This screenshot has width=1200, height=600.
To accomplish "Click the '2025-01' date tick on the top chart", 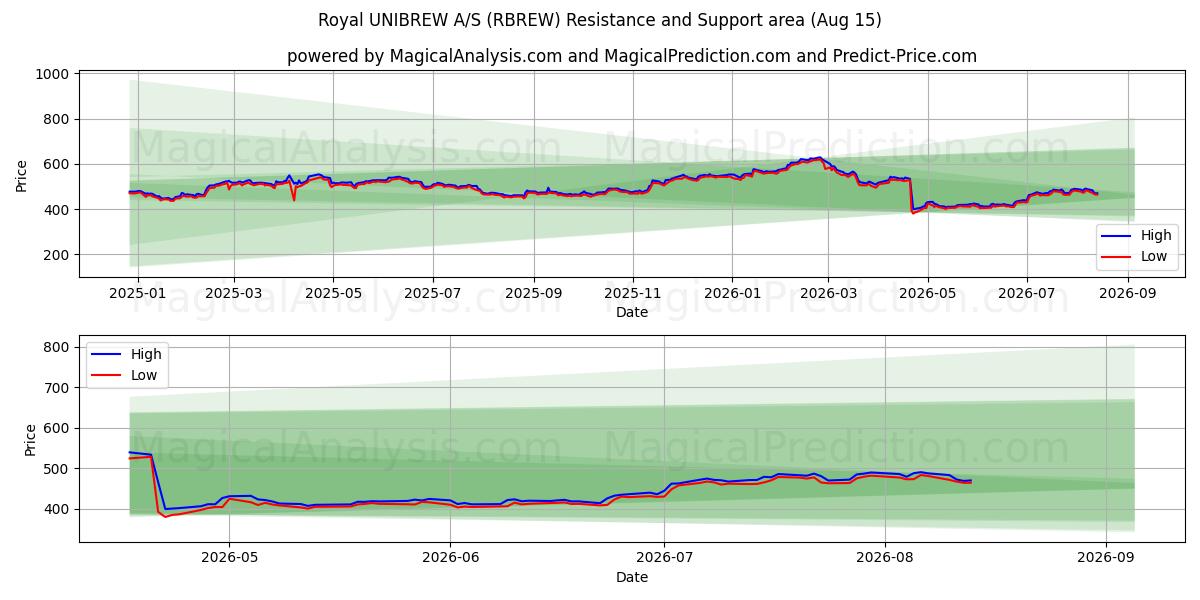I will click(138, 293).
